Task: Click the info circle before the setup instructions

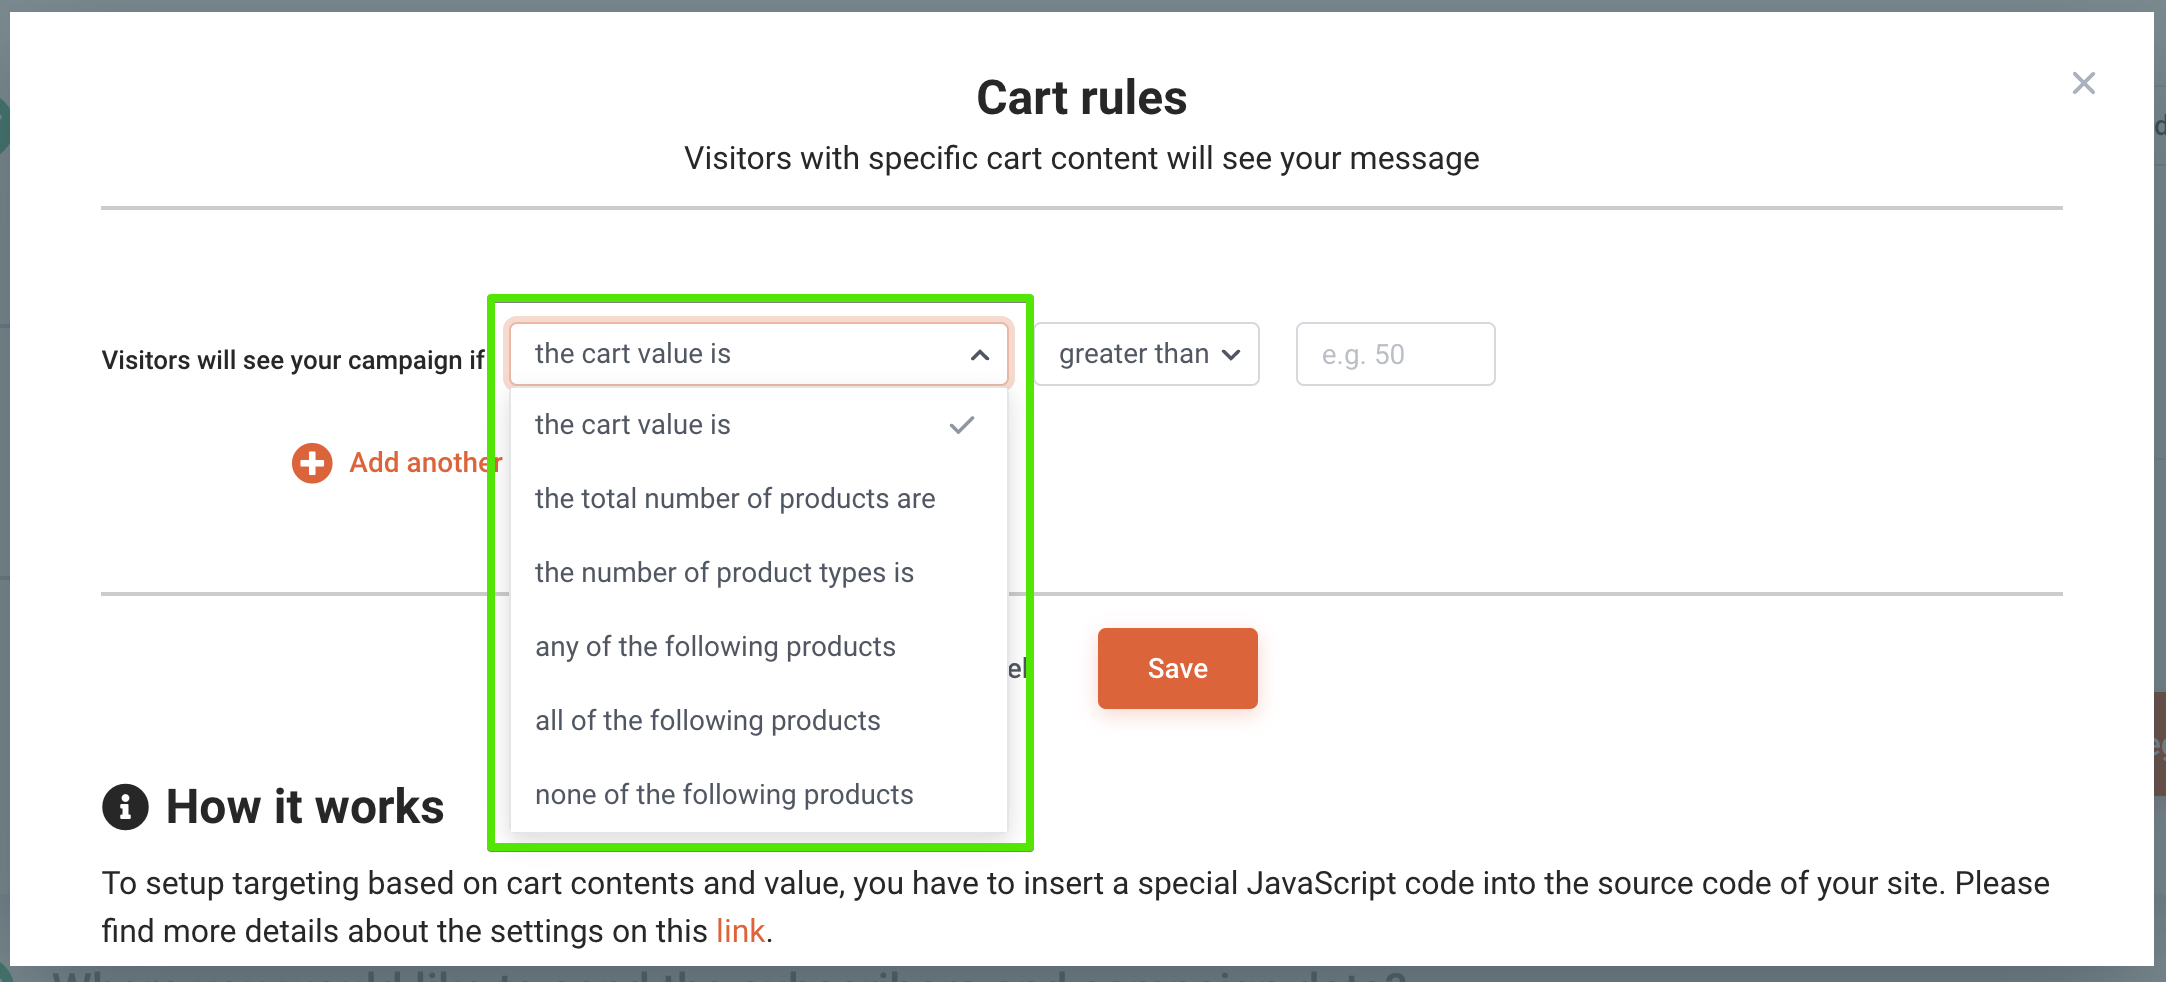Action: 124,807
